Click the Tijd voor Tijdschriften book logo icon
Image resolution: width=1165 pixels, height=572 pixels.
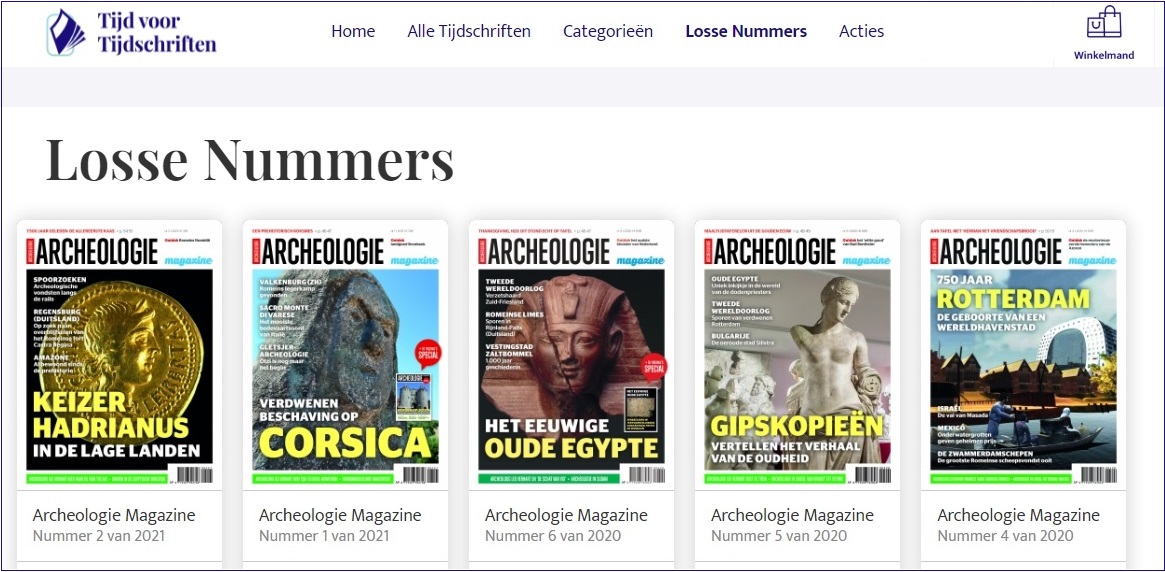tap(66, 33)
